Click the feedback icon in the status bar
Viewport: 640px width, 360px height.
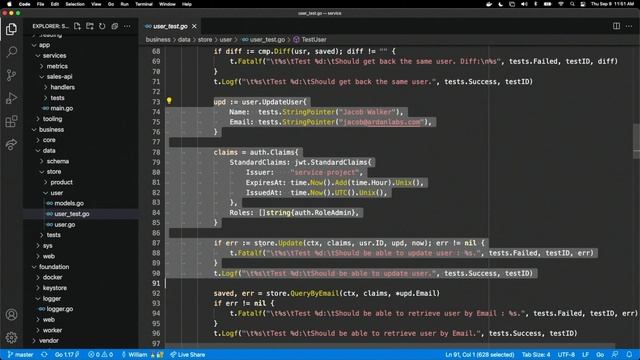pyautogui.click(x=615, y=355)
